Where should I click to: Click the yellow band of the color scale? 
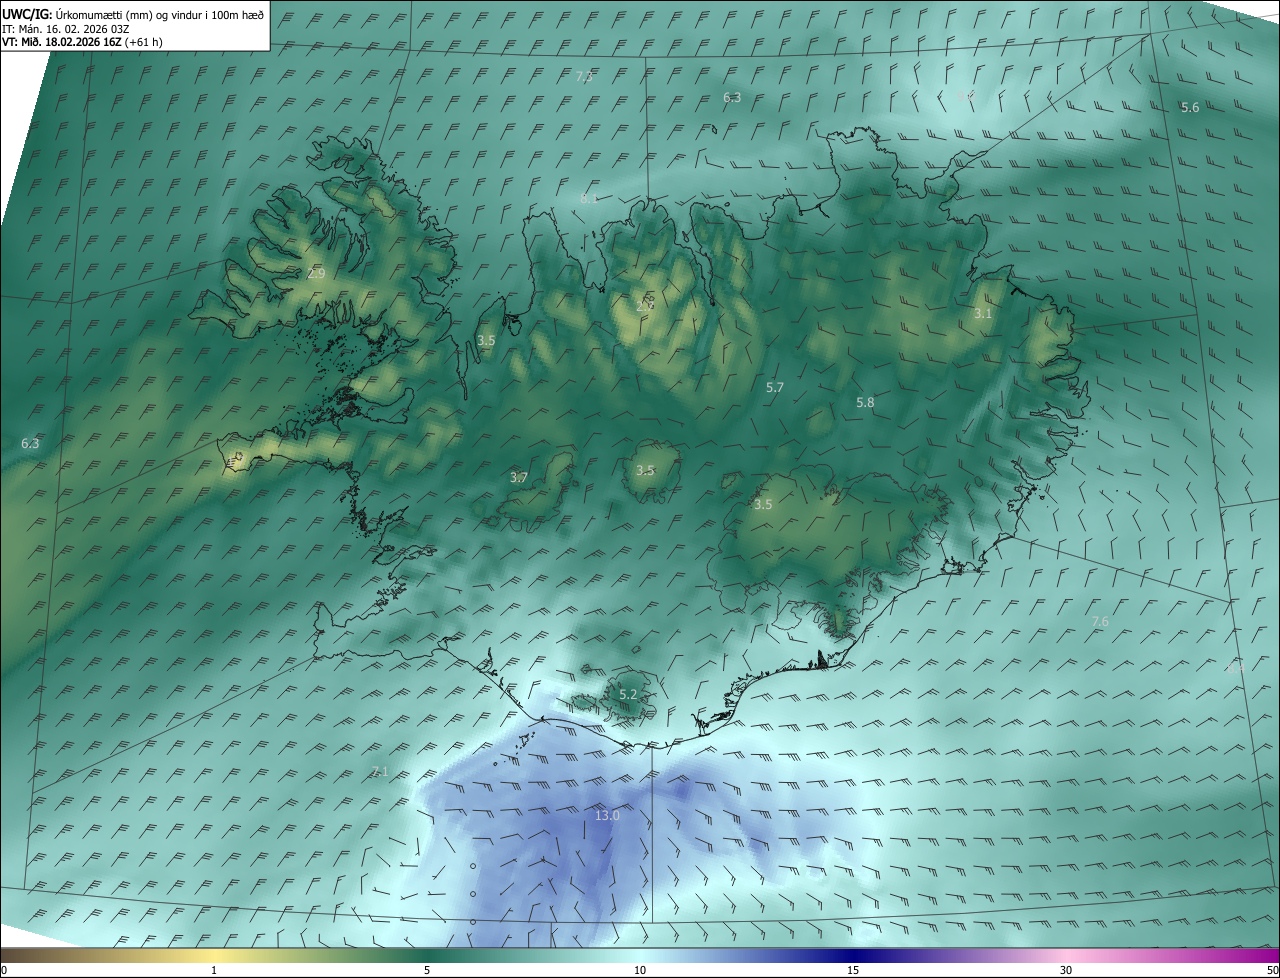click(x=214, y=955)
